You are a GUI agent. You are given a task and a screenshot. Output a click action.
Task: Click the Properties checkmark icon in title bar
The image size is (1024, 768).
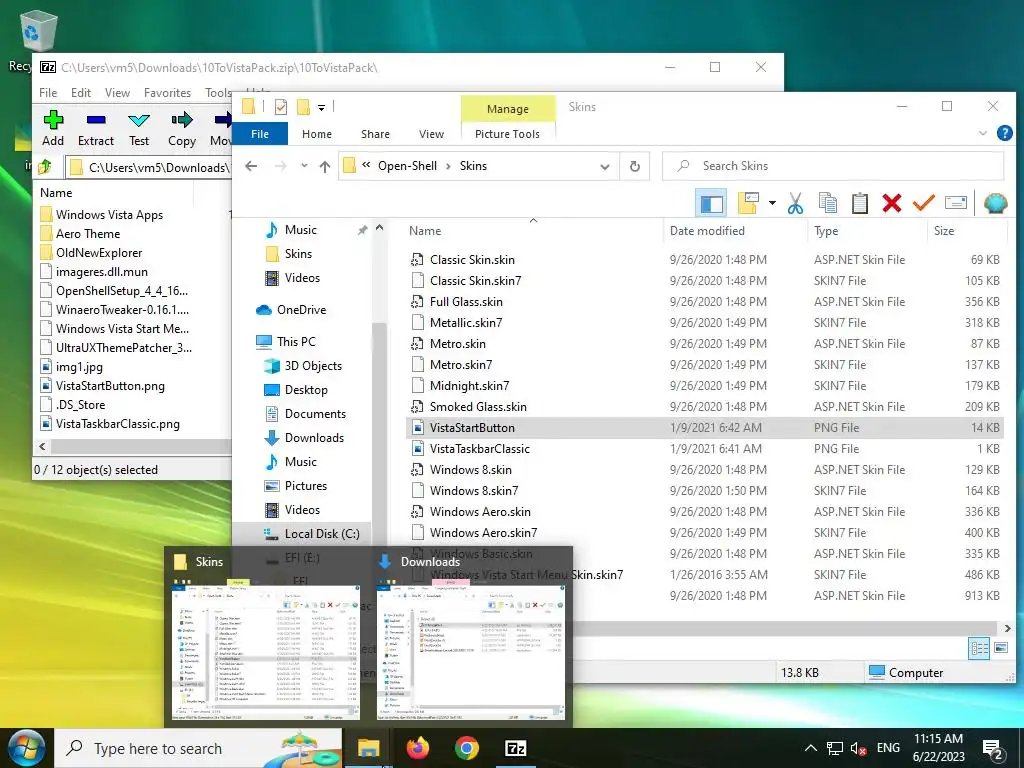tap(281, 106)
